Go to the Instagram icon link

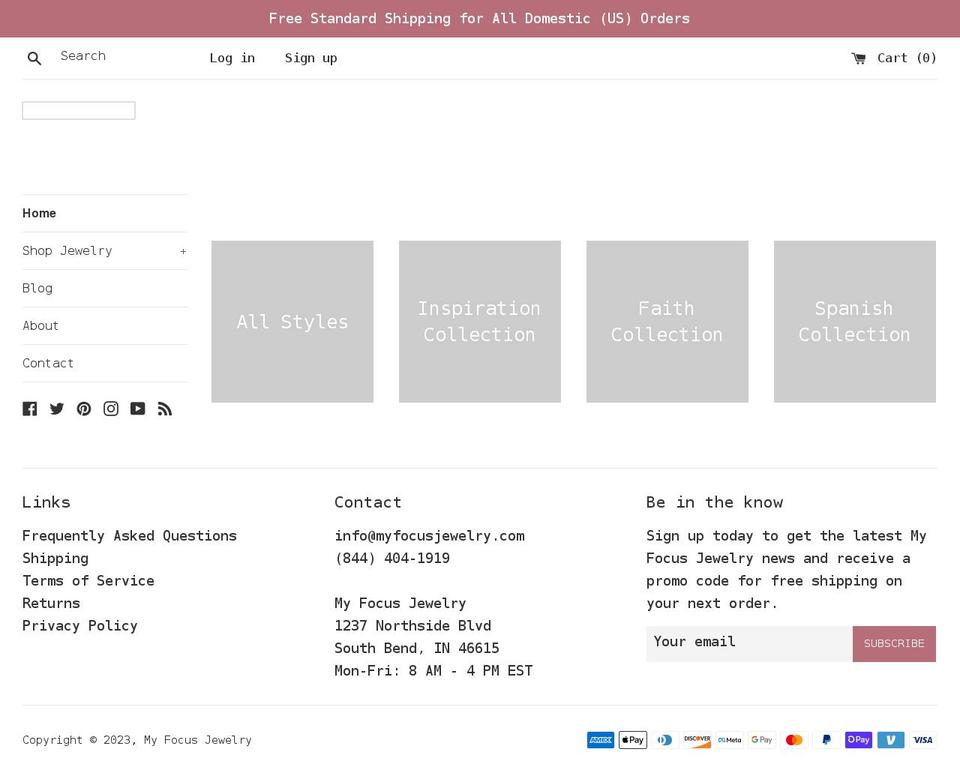pos(111,409)
